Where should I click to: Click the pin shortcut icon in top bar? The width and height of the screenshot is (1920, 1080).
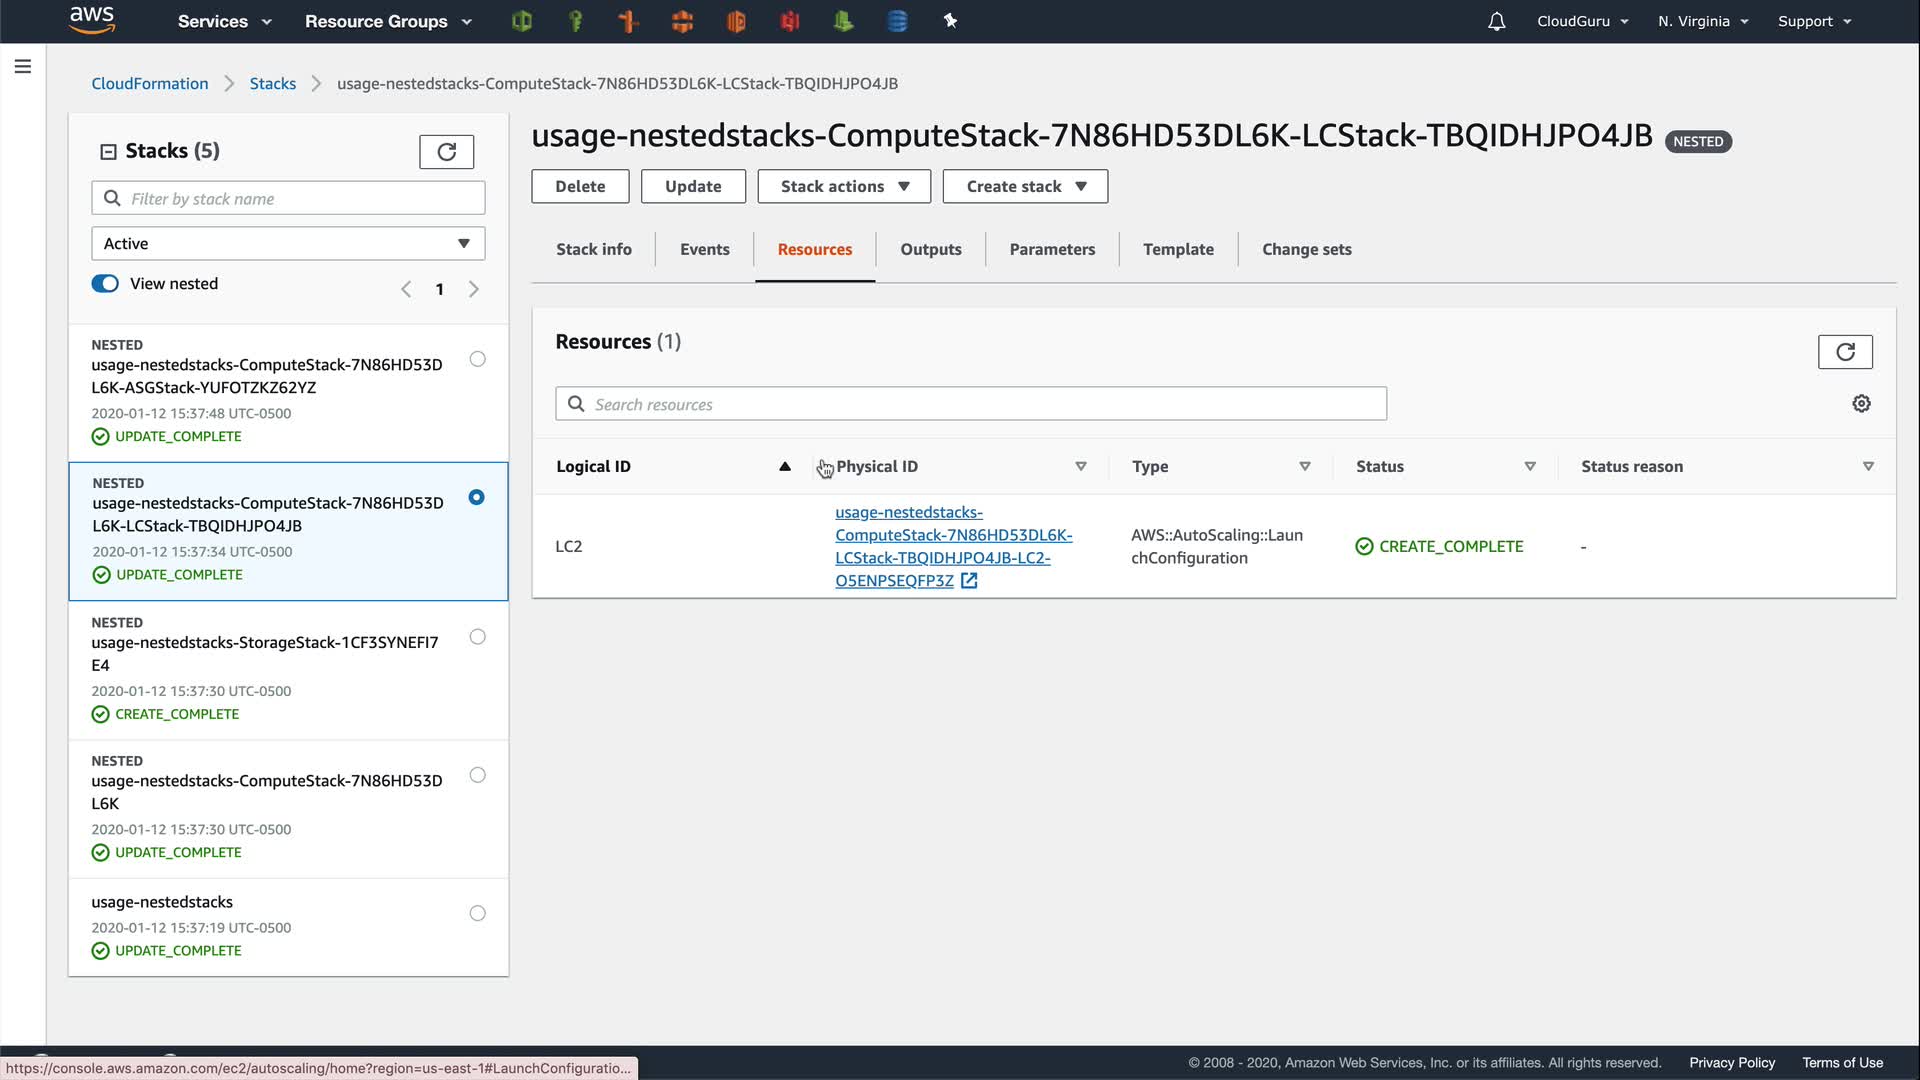(950, 21)
